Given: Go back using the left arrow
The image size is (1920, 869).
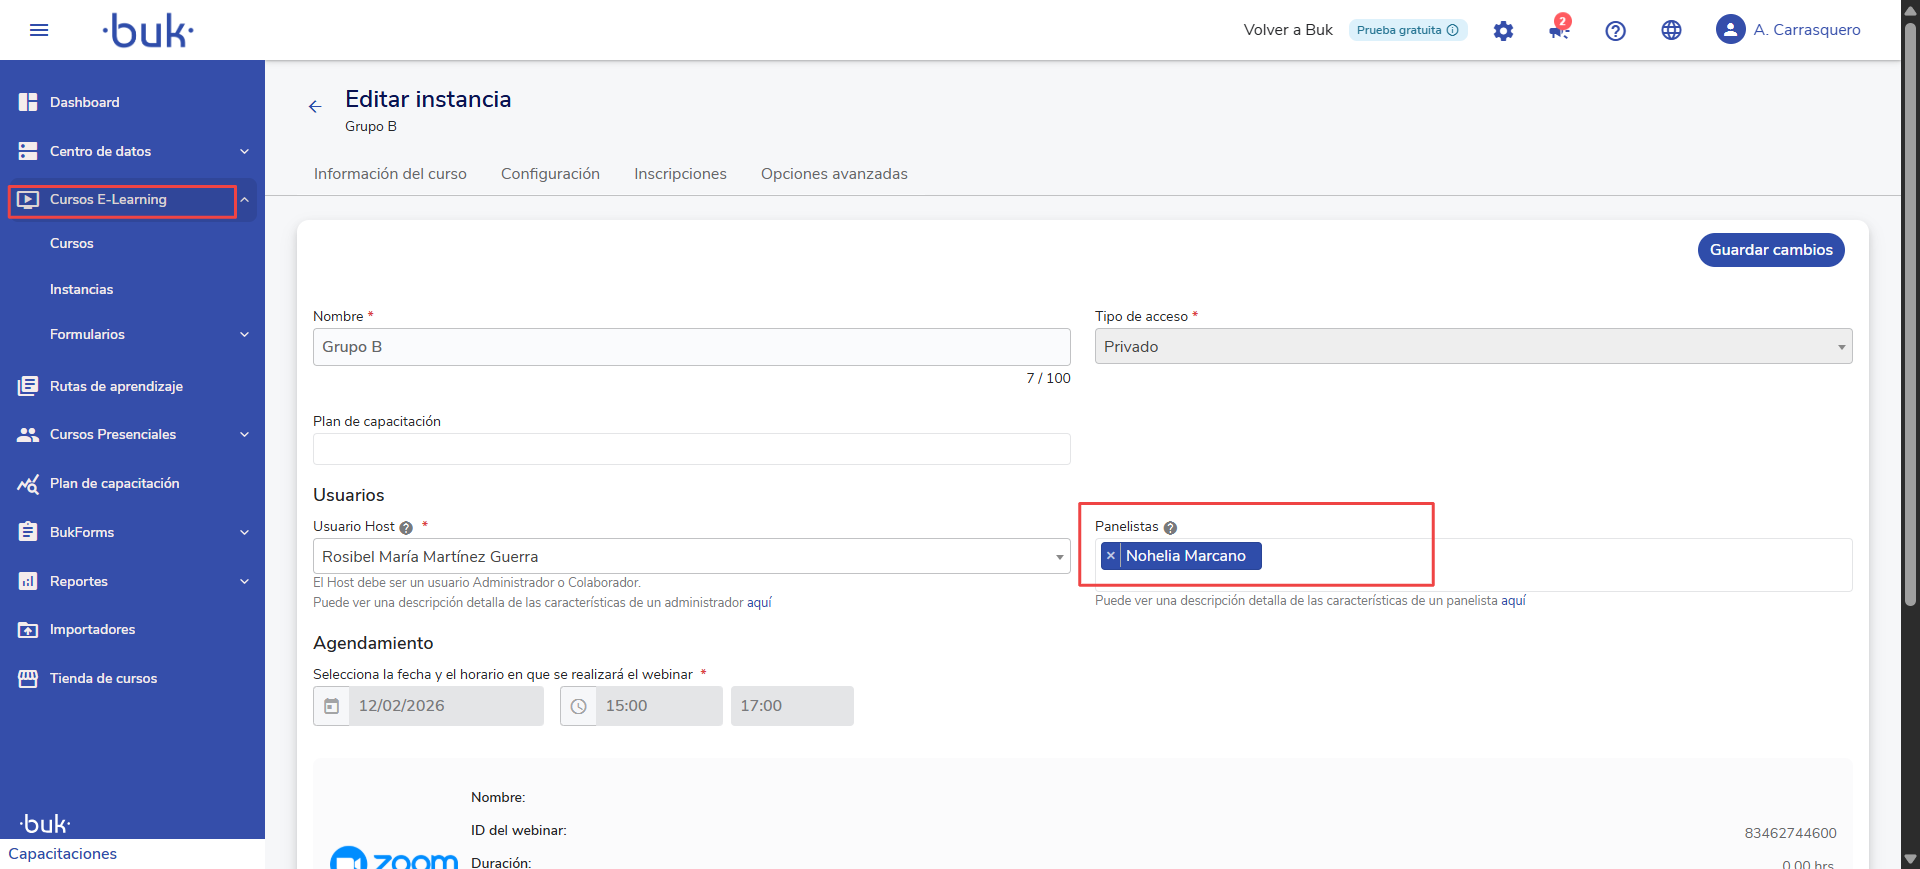Looking at the screenshot, I should point(315,106).
